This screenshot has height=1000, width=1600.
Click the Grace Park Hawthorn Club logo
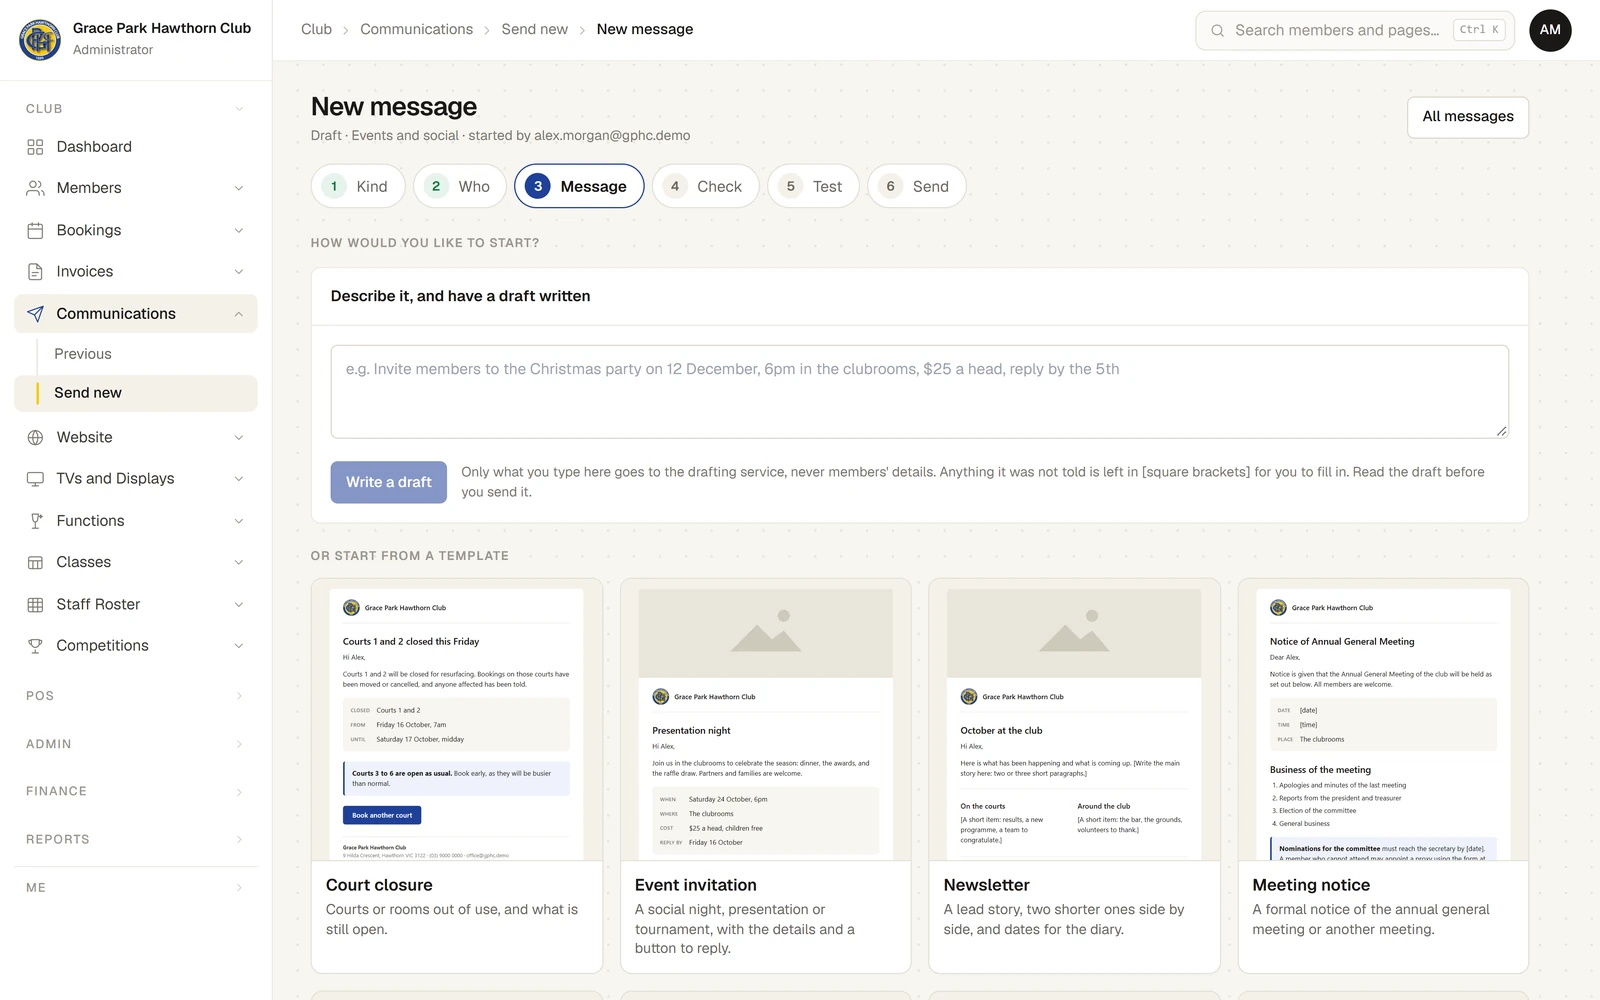(x=40, y=40)
